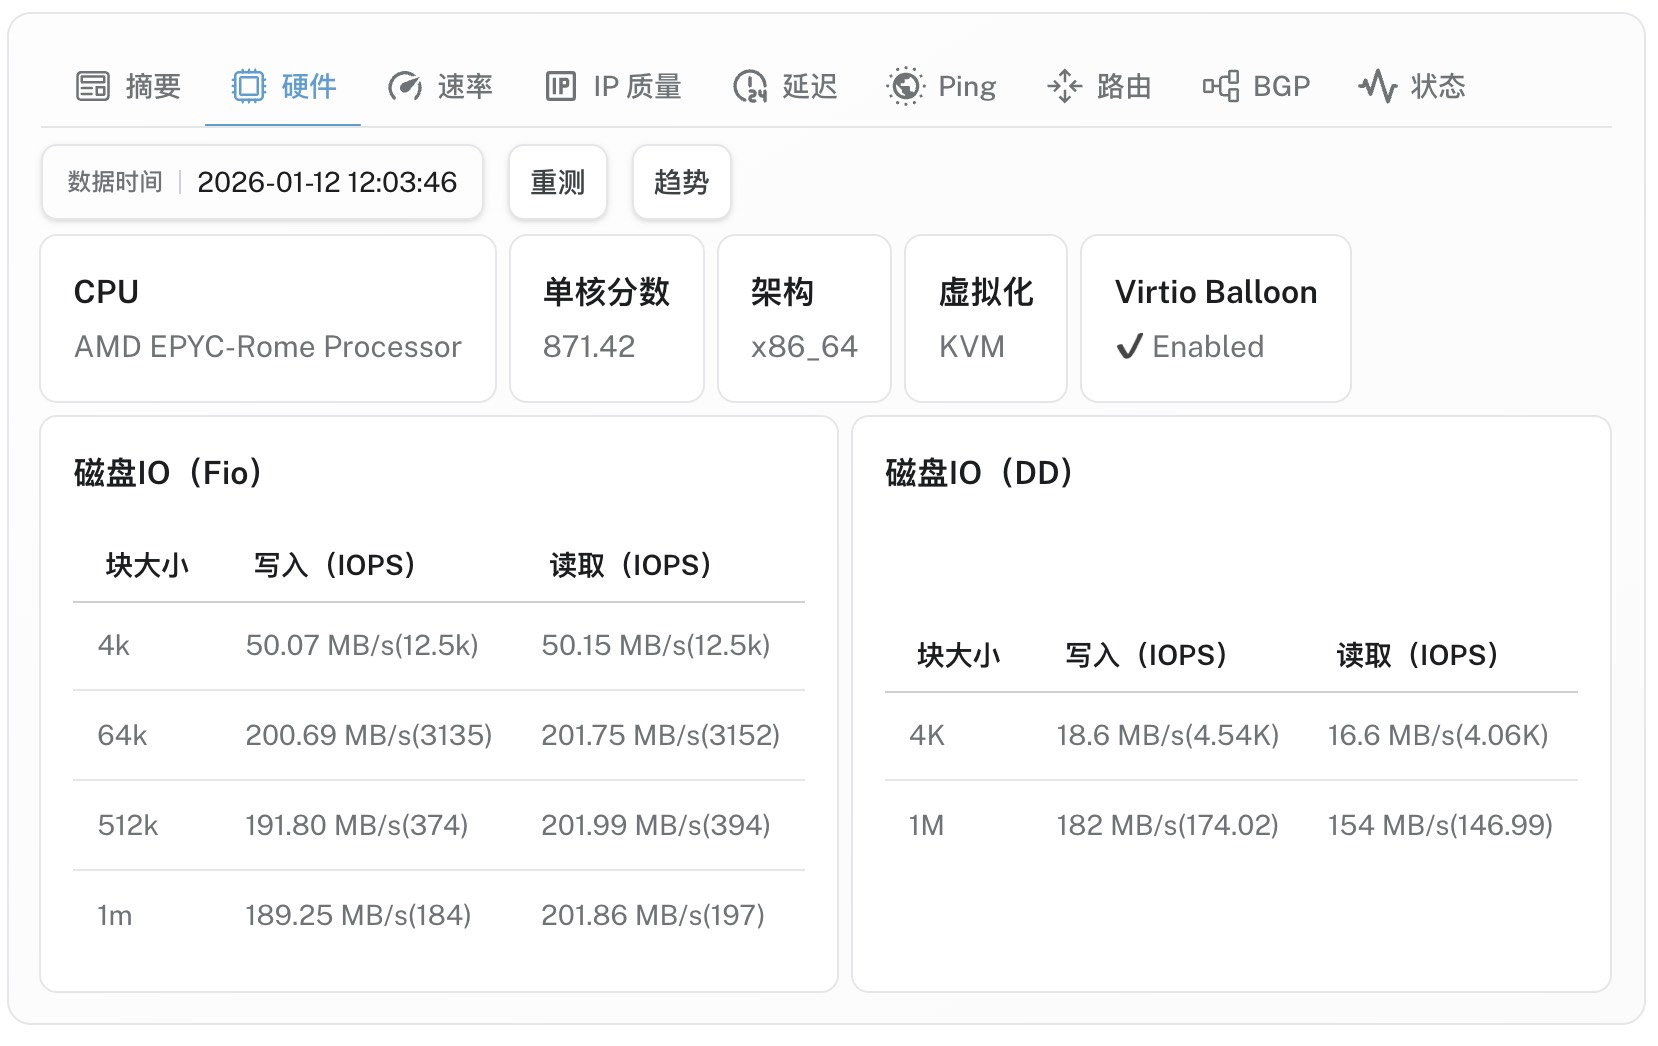The width and height of the screenshot is (1658, 1046).
Task: Click the speedometer icon next to 速率
Action: (x=405, y=86)
